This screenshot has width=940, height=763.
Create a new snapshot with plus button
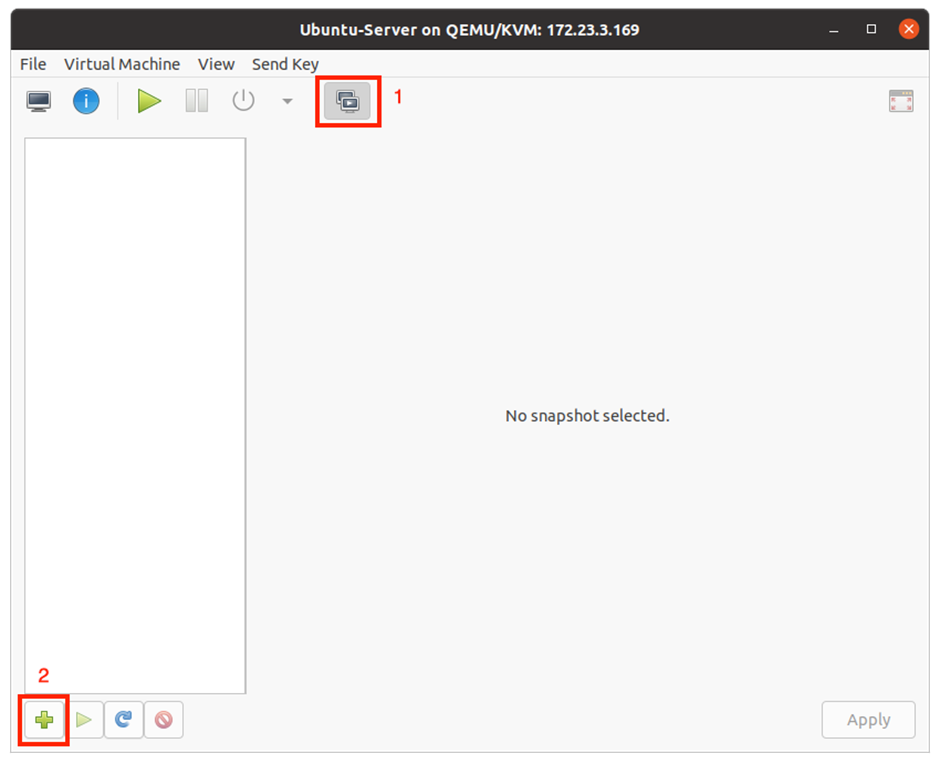coord(44,719)
